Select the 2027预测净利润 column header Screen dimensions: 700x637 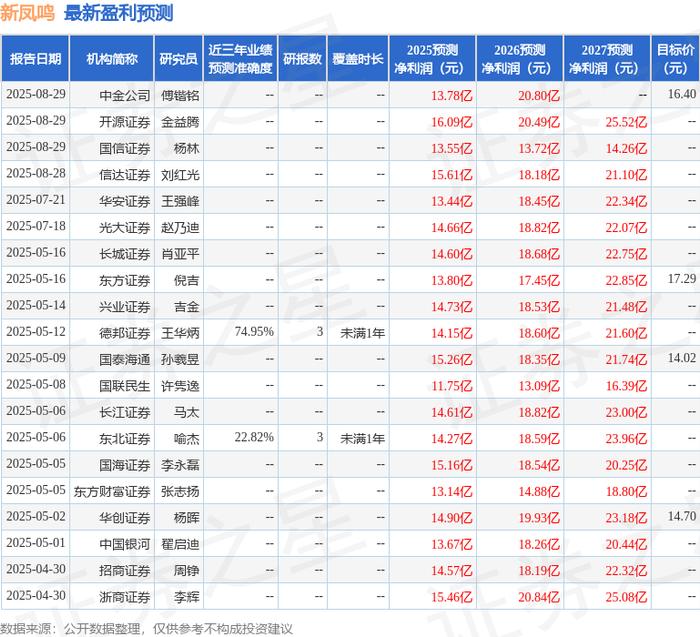607,59
